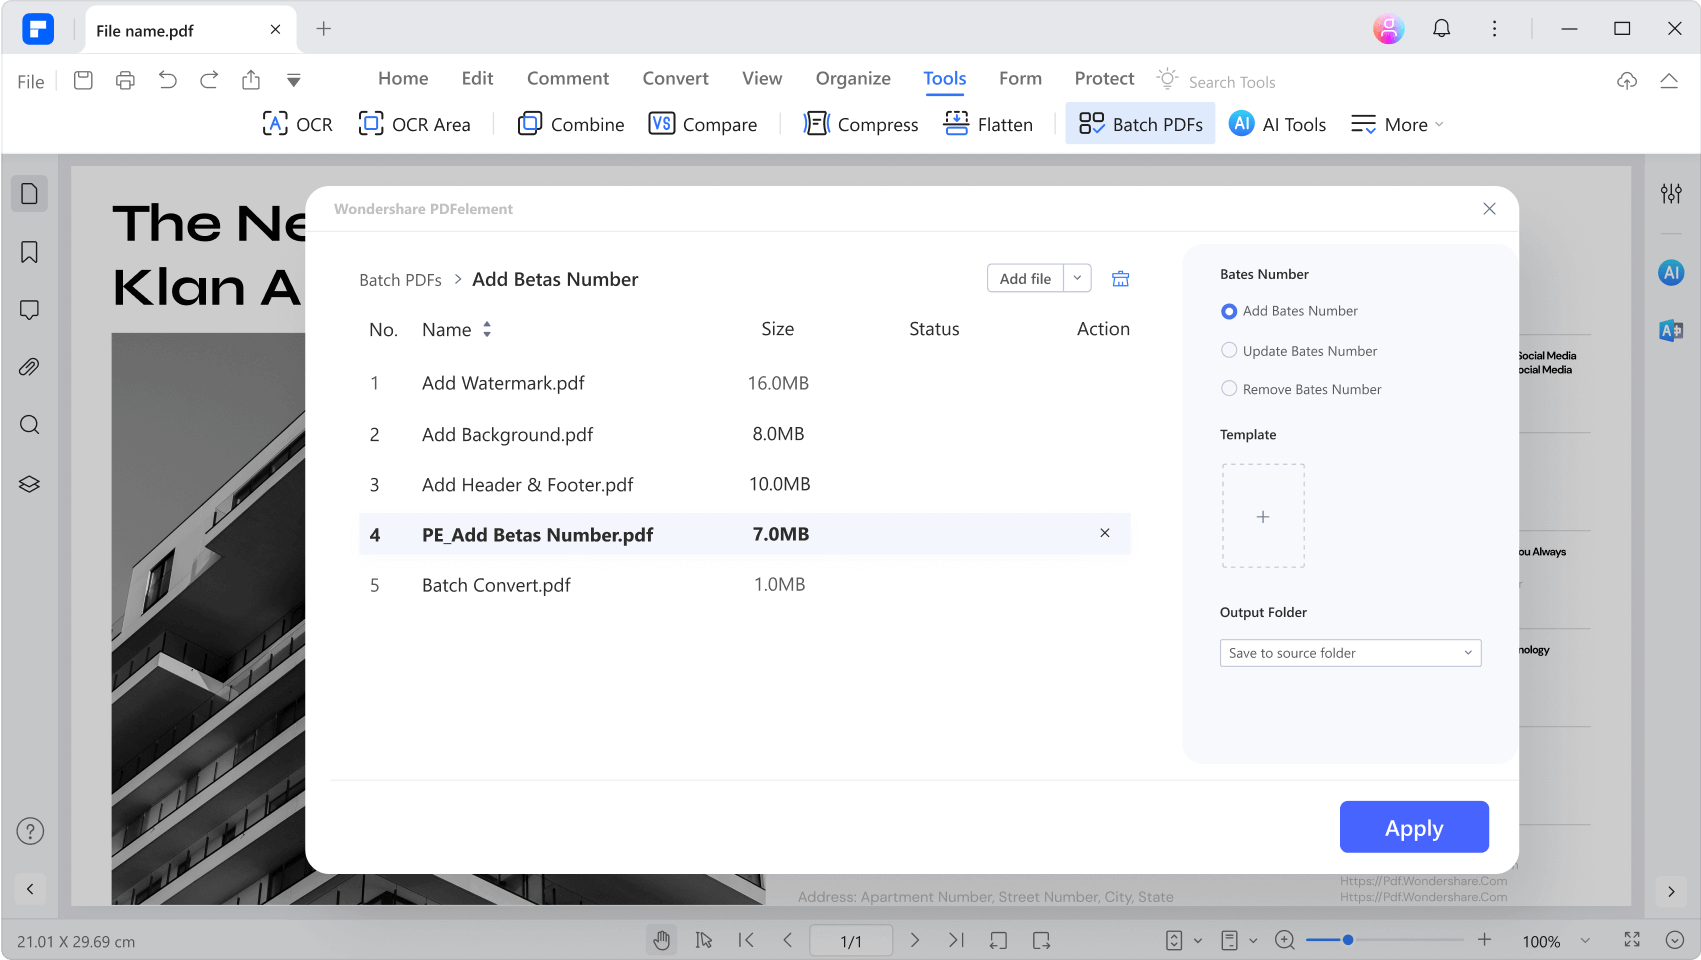The image size is (1701, 960).
Task: Open the Batch PDFs tool
Action: tap(1140, 124)
